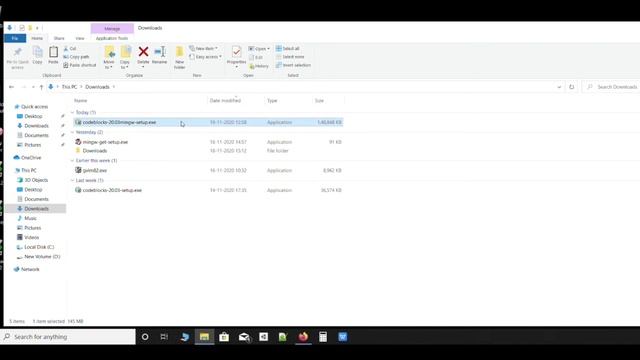The image size is (640, 360).
Task: Open Quick access in navigation pane
Action: [34, 107]
